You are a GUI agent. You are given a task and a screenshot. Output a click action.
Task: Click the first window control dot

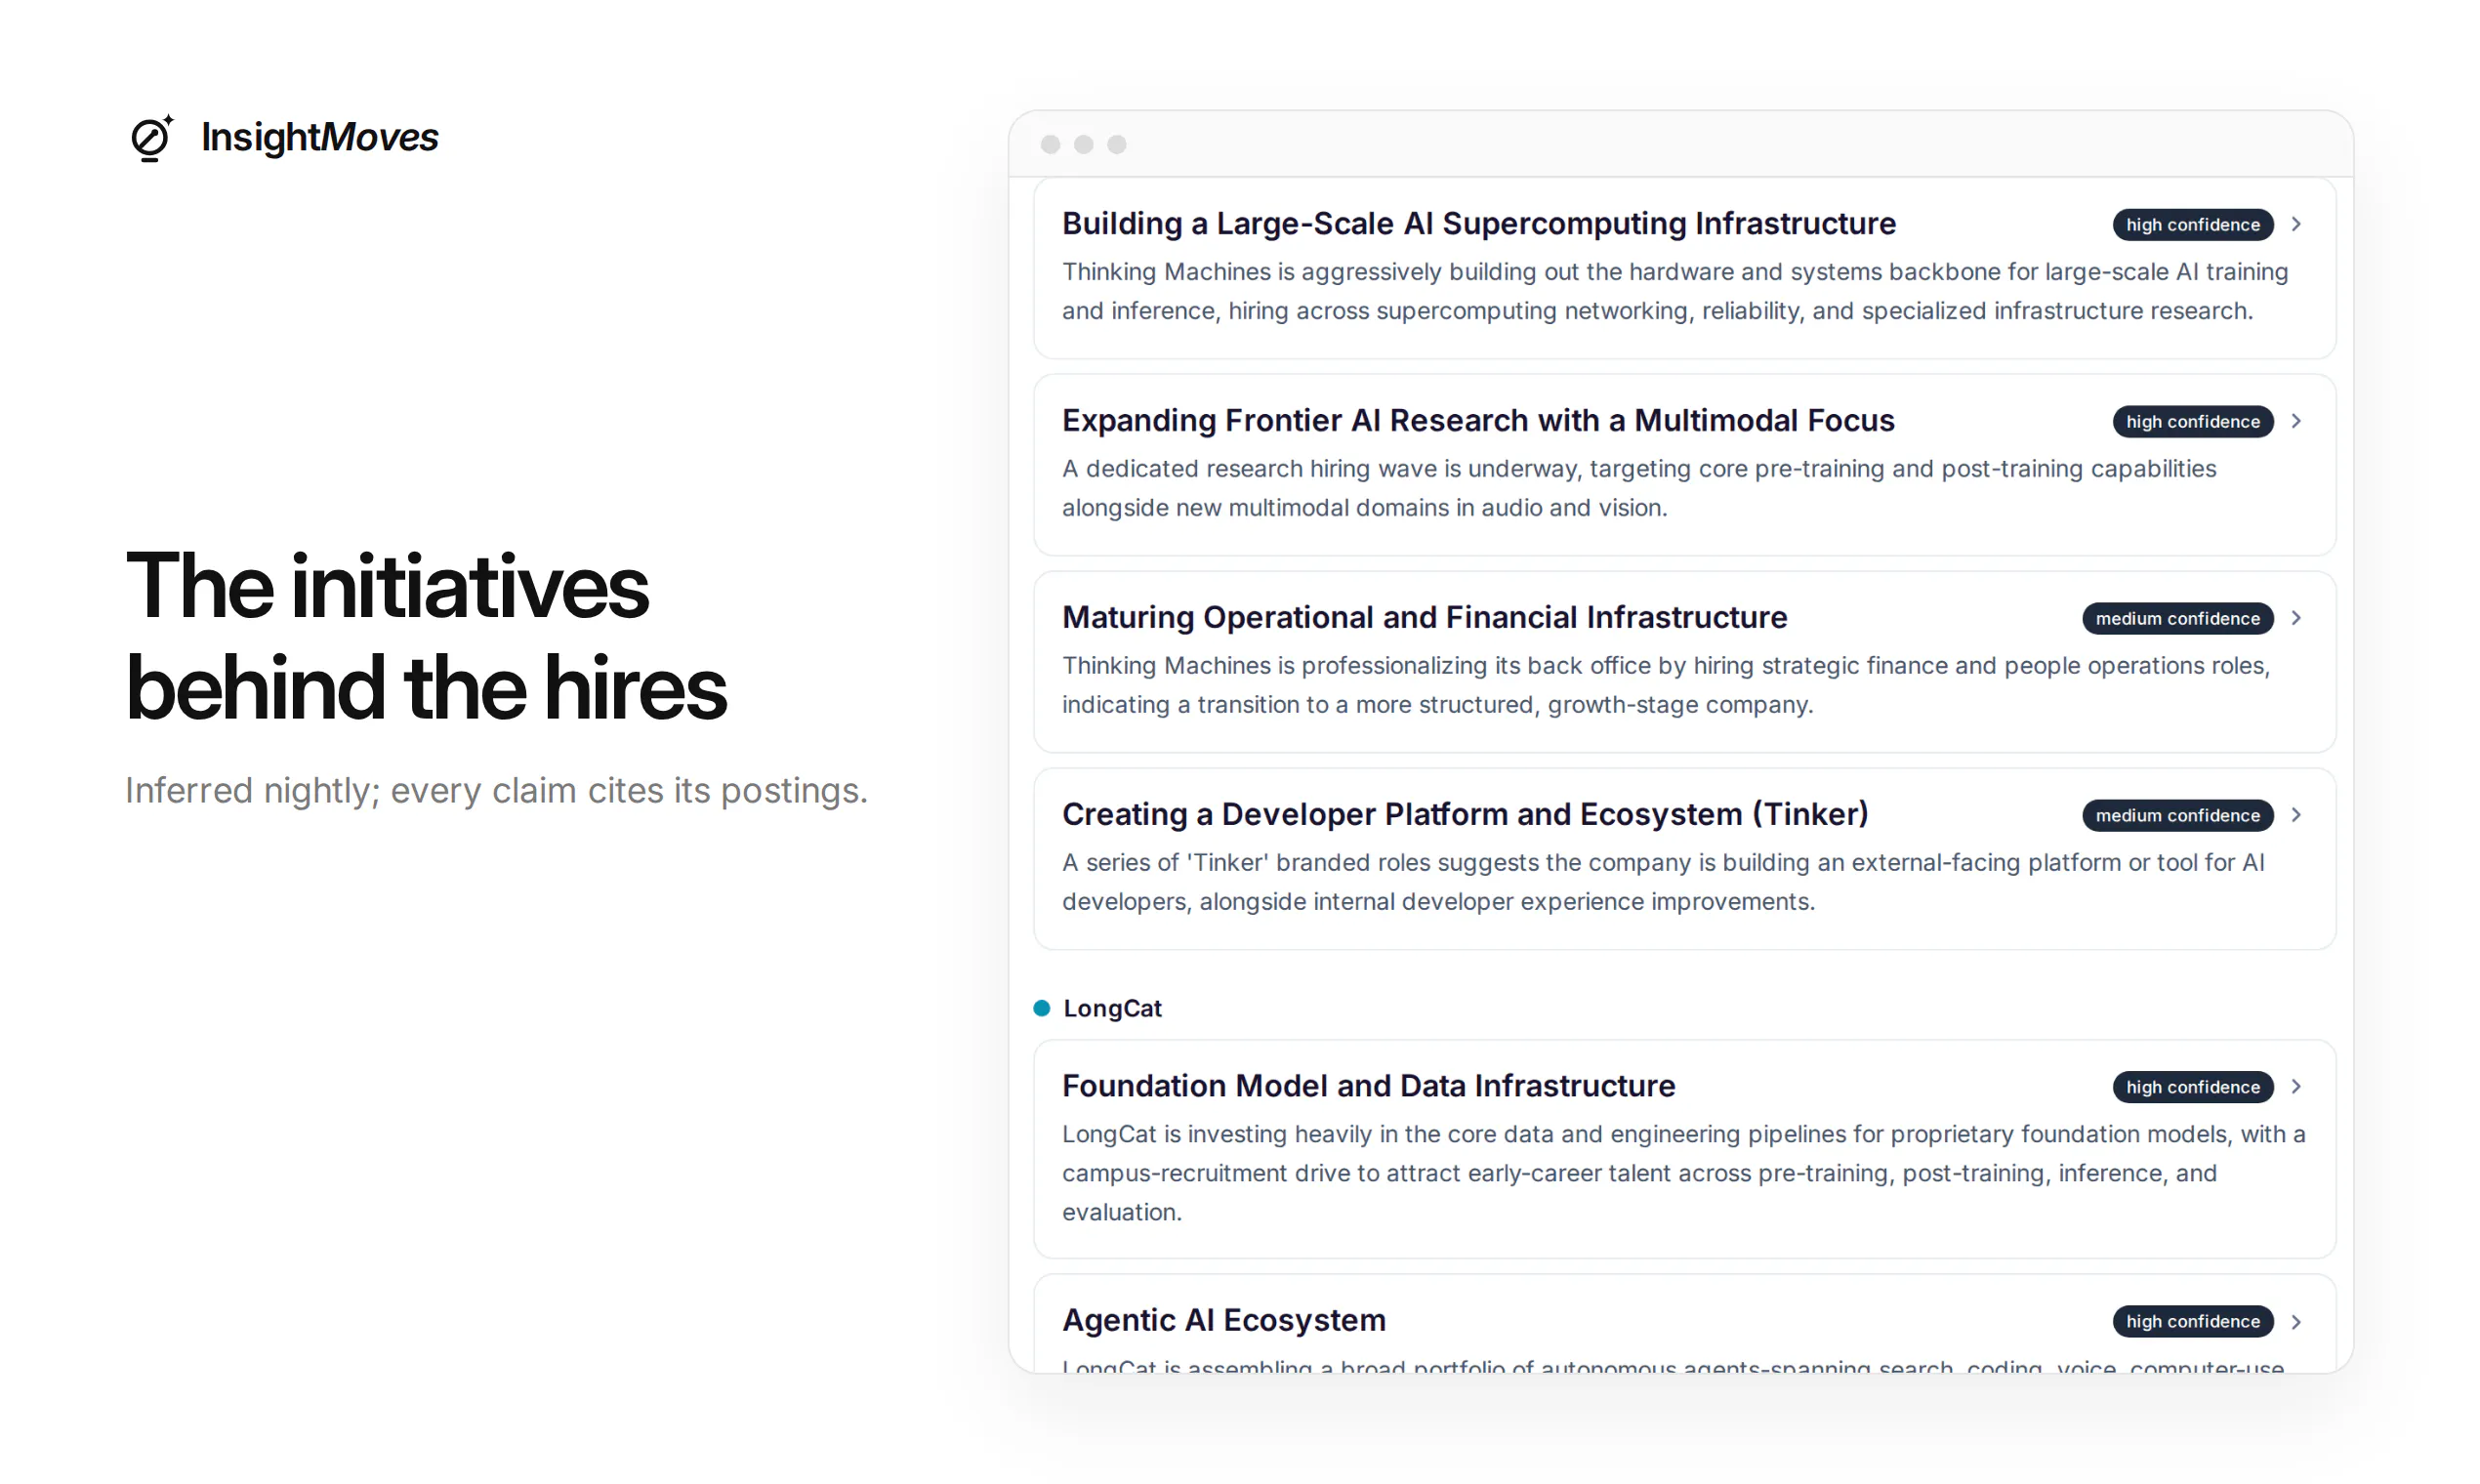pyautogui.click(x=1050, y=144)
